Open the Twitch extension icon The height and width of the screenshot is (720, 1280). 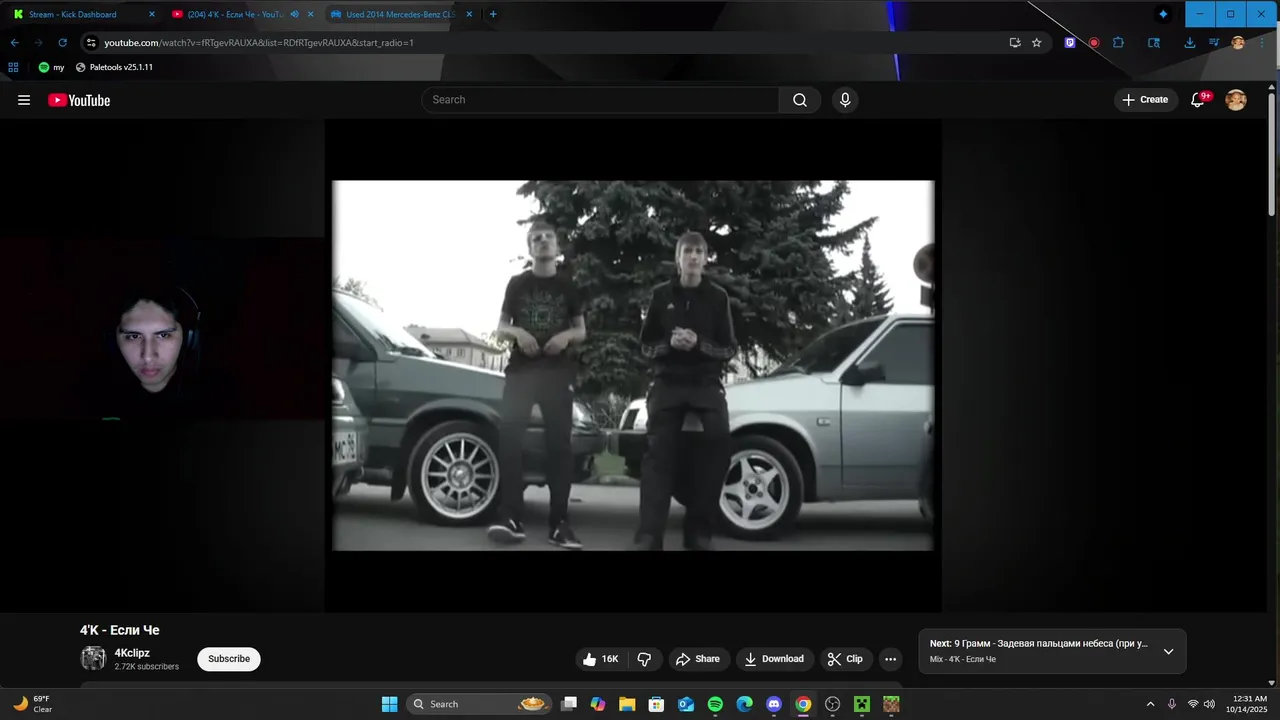tap(1070, 43)
